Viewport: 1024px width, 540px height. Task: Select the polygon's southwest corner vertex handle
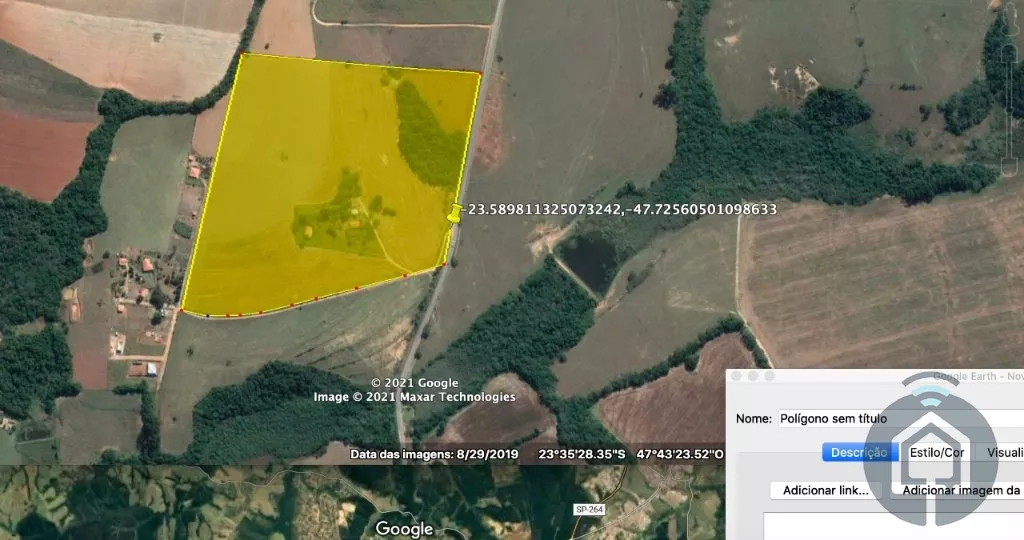[x=182, y=310]
